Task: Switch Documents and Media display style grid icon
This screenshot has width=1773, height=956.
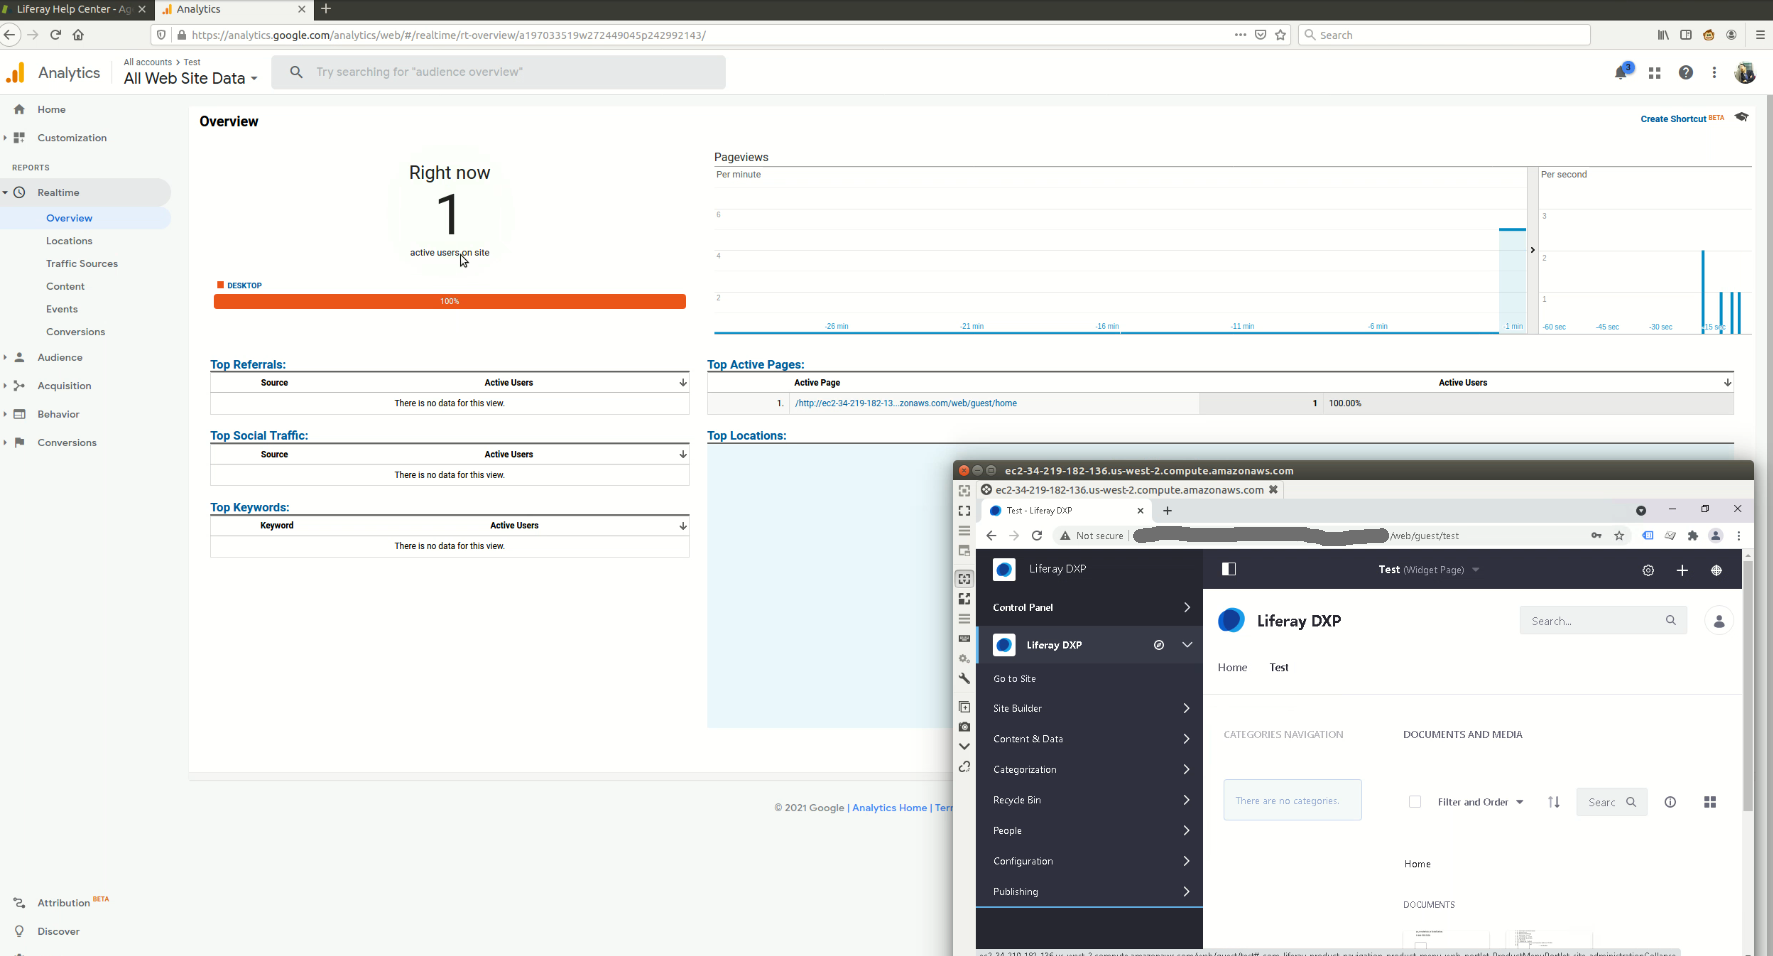Action: point(1710,802)
